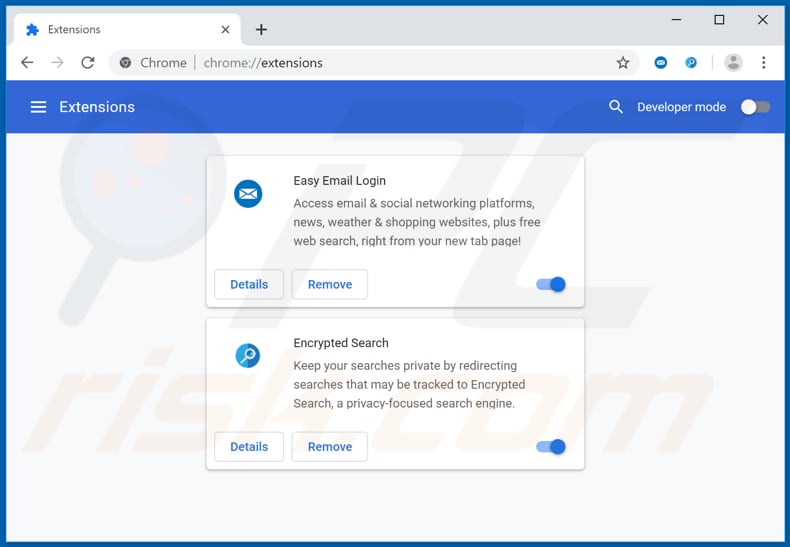Image resolution: width=790 pixels, height=547 pixels.
Task: Click the Encrypted Search description text
Action: click(409, 384)
